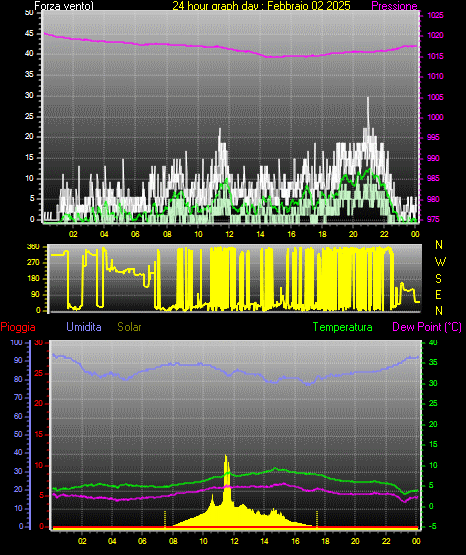The height and width of the screenshot is (555, 466).
Task: Click "45" on the wind speed axis
Action: point(29,34)
